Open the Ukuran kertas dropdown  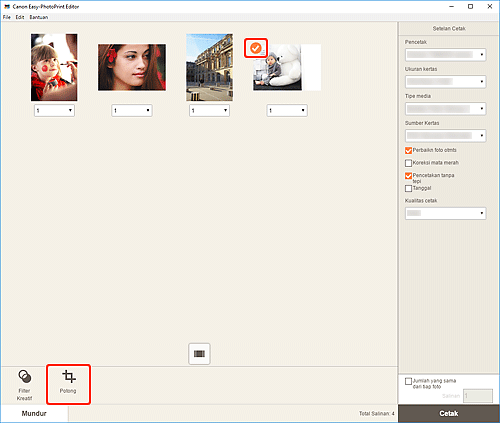(x=445, y=82)
